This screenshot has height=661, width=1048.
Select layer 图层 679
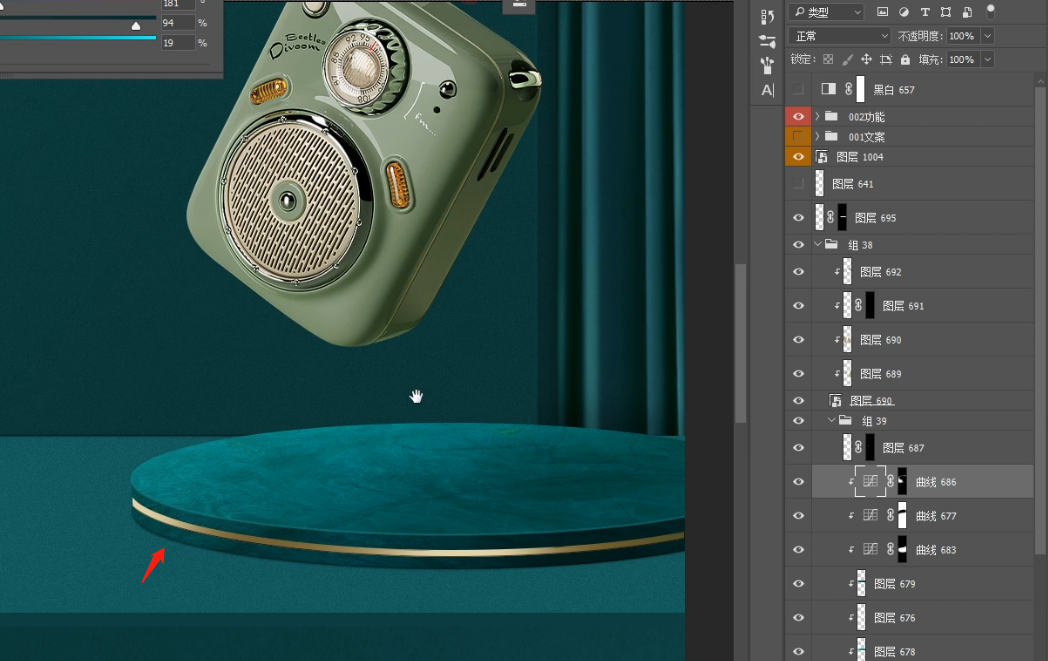(x=922, y=583)
